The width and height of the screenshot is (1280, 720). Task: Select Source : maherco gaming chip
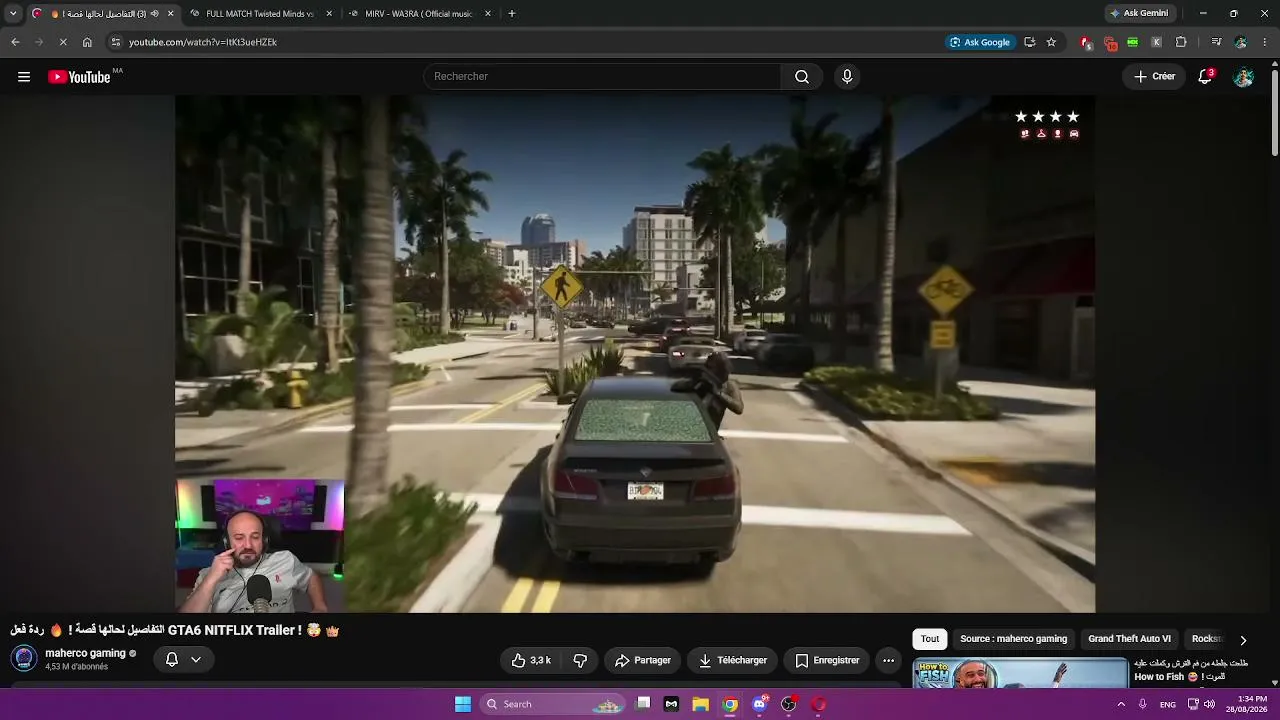[x=1013, y=639]
